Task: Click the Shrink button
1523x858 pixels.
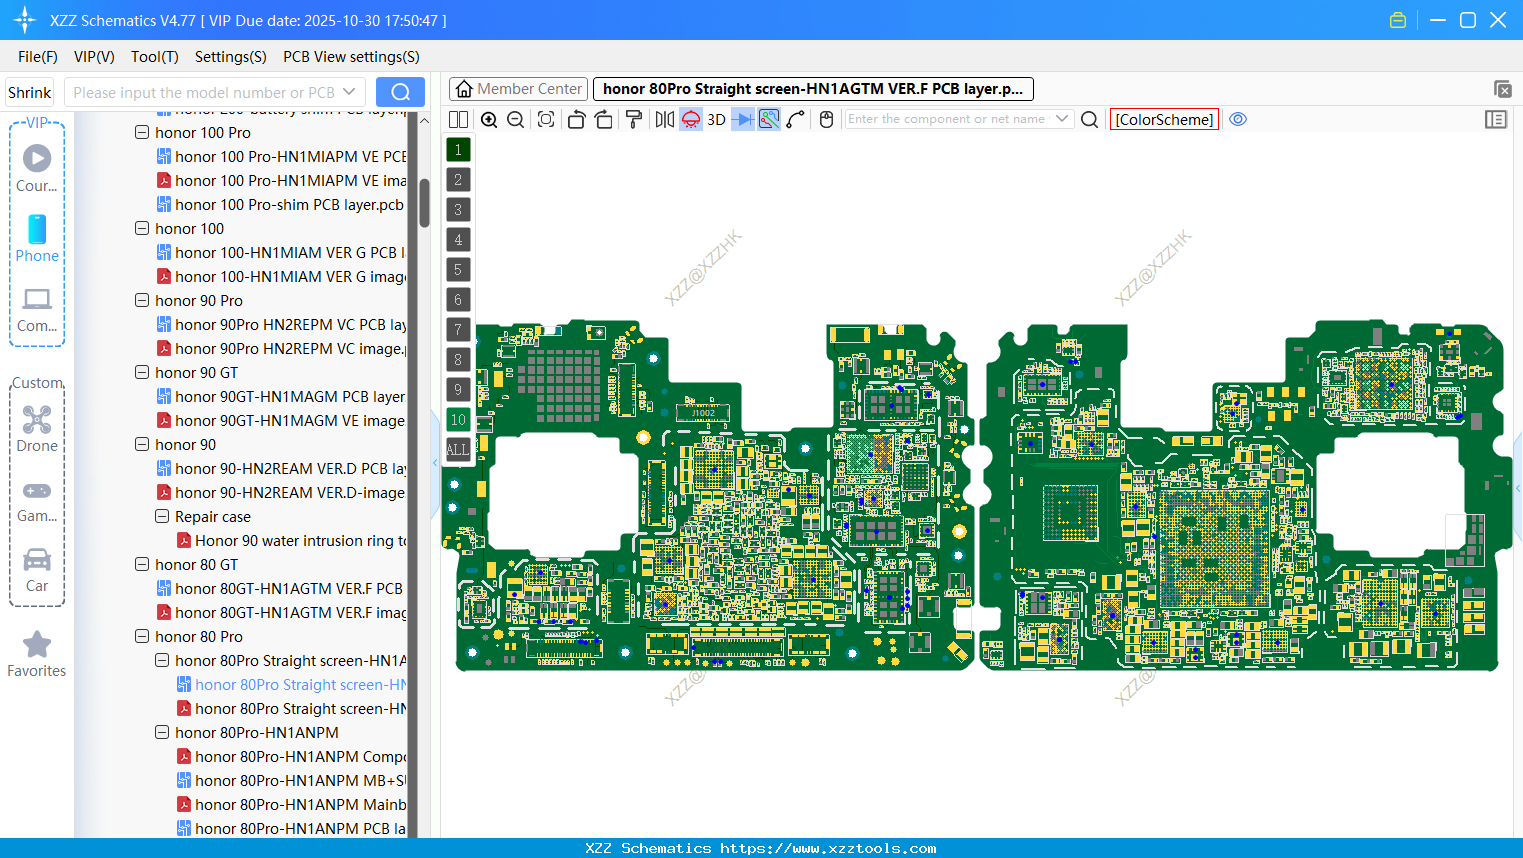Action: point(30,92)
